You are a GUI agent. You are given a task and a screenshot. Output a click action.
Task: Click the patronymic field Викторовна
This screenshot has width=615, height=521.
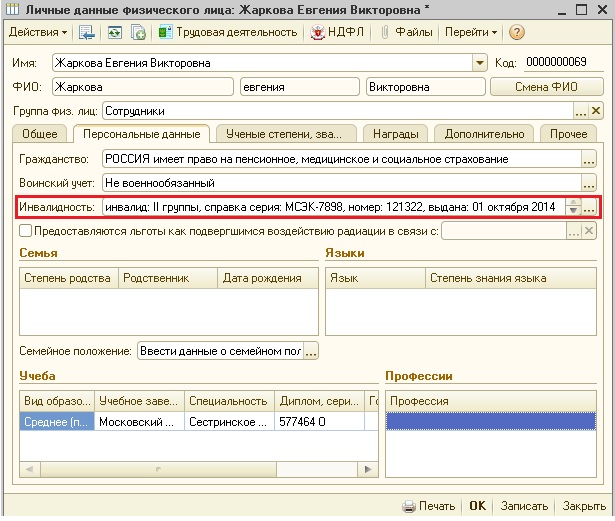[426, 87]
